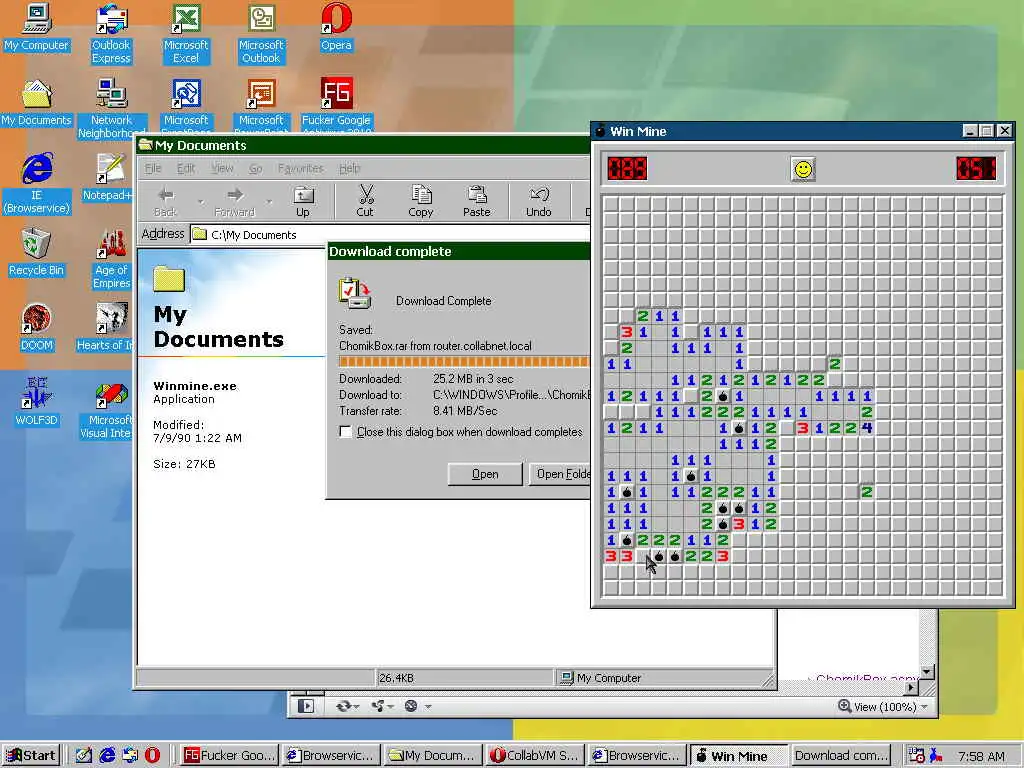Select the Microsoft Visual InterDev desktop shortcut
The image size is (1024, 768).
tap(108, 409)
